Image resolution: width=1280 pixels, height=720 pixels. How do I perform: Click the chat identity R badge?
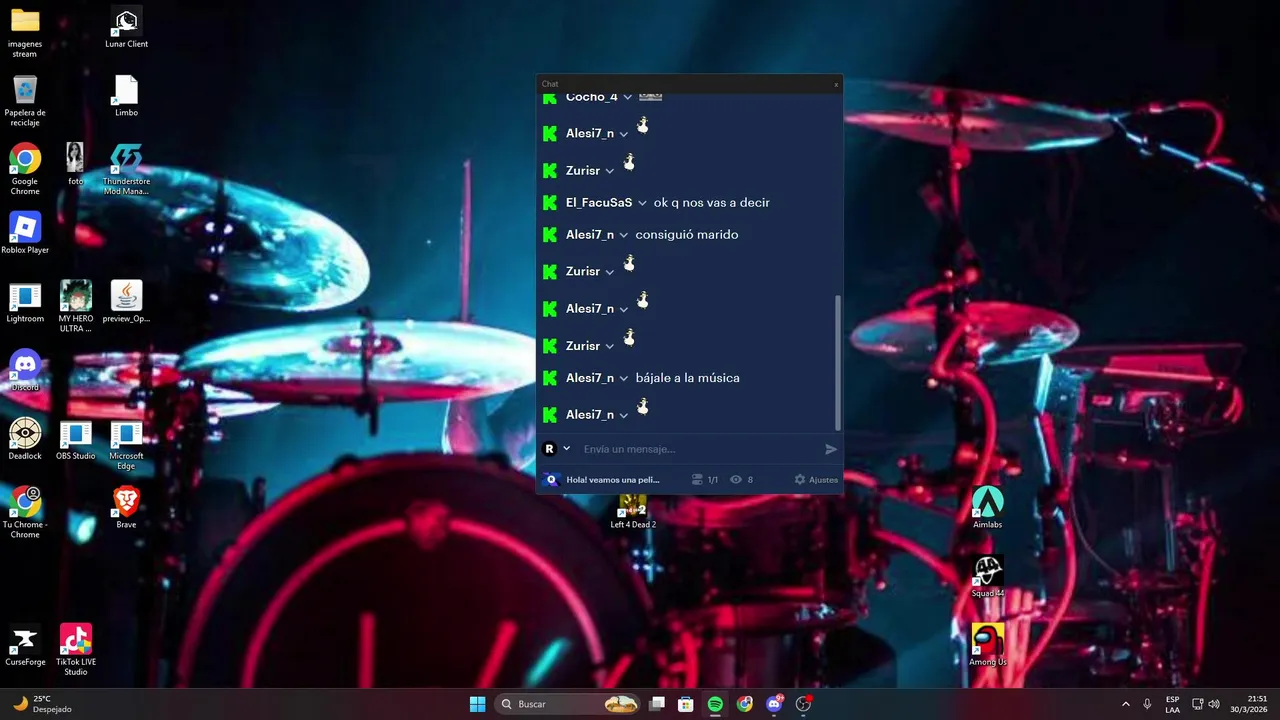pyautogui.click(x=549, y=449)
